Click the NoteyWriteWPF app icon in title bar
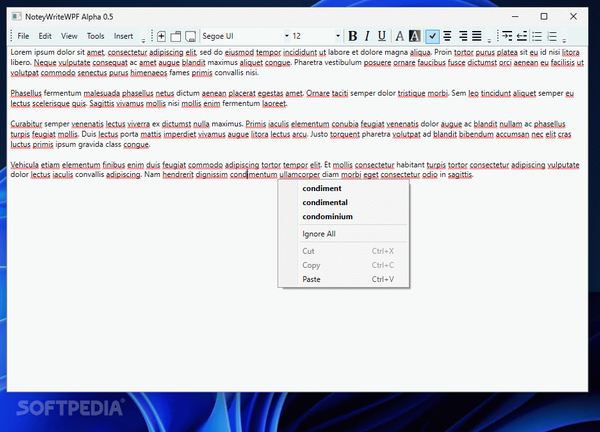600x432 pixels. click(16, 16)
